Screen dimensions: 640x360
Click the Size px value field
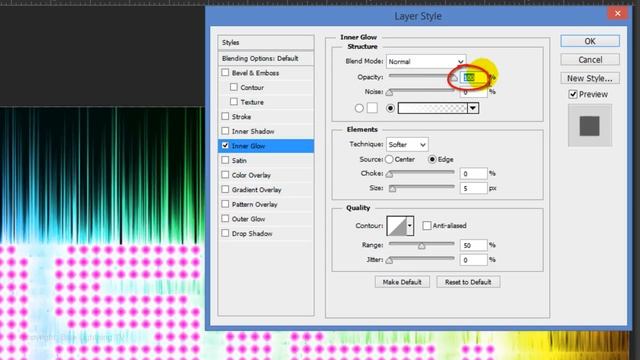[473, 188]
